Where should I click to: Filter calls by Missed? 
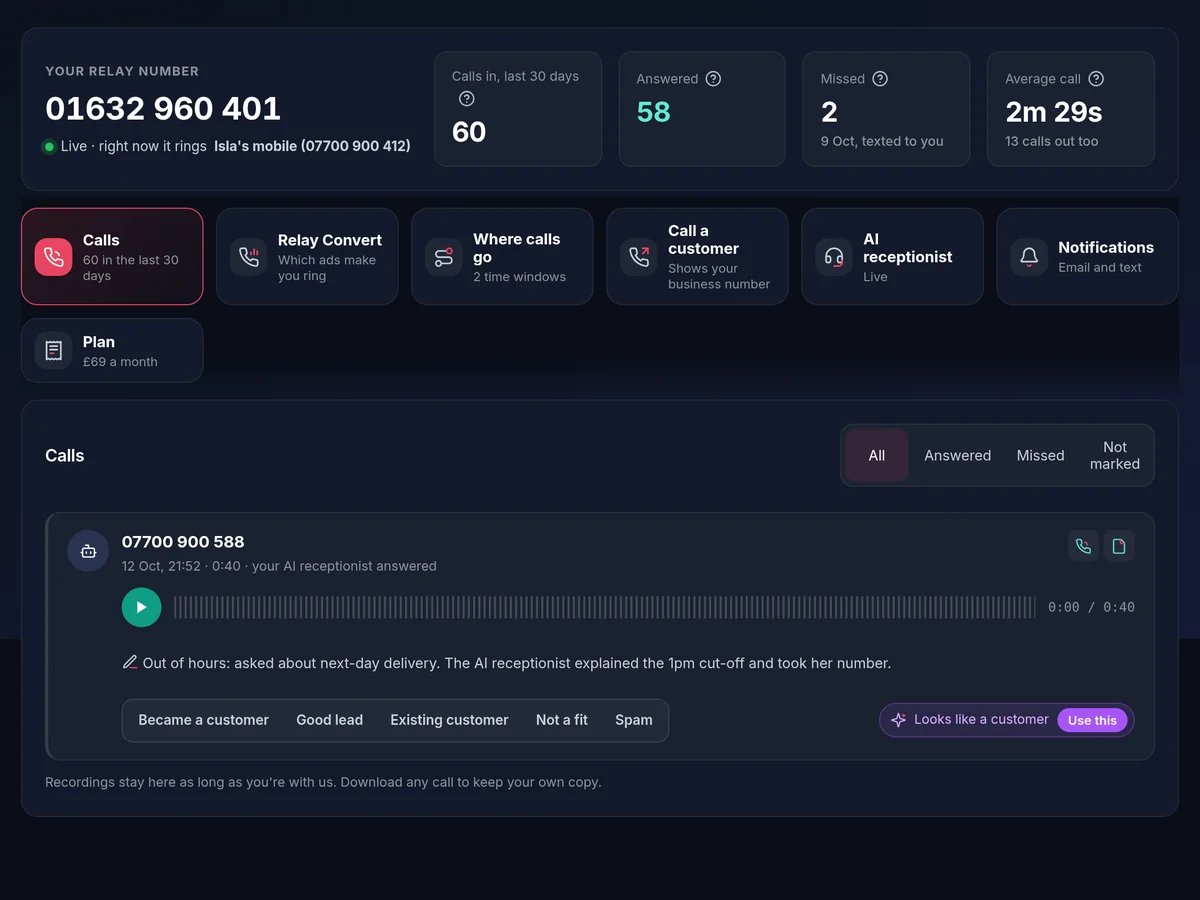click(1040, 455)
